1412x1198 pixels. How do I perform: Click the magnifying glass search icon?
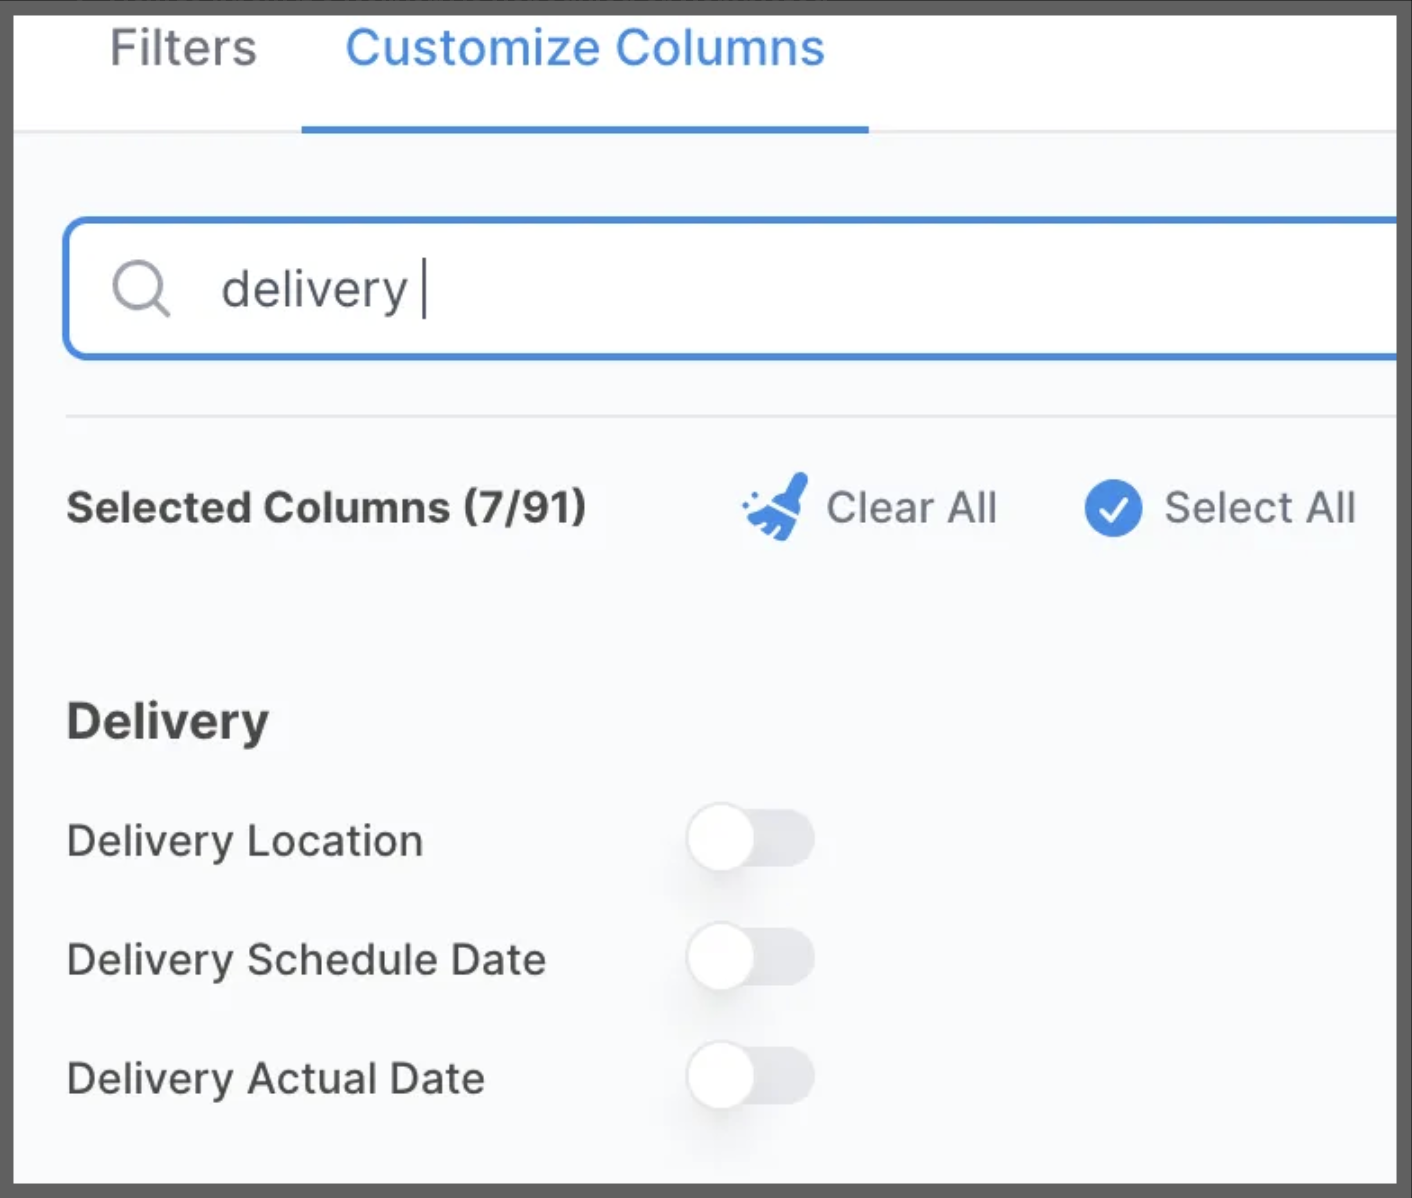pos(141,289)
